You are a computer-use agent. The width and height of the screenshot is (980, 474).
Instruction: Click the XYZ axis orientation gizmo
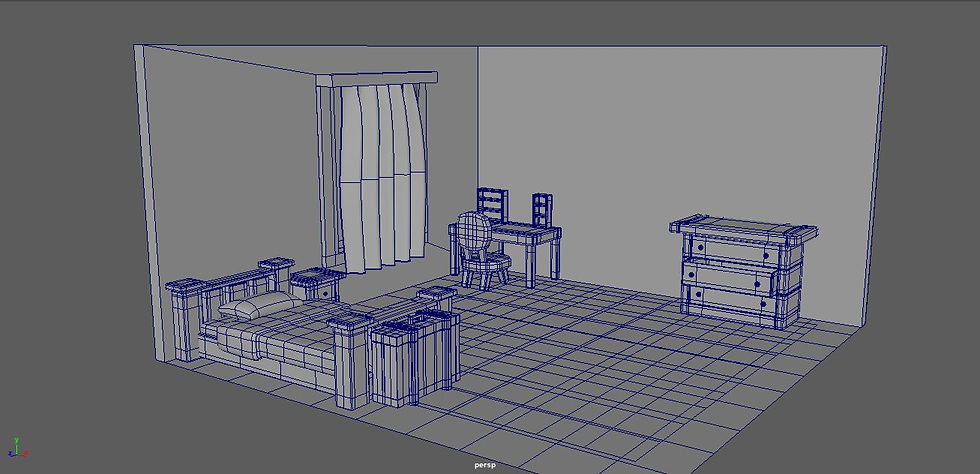point(16,448)
